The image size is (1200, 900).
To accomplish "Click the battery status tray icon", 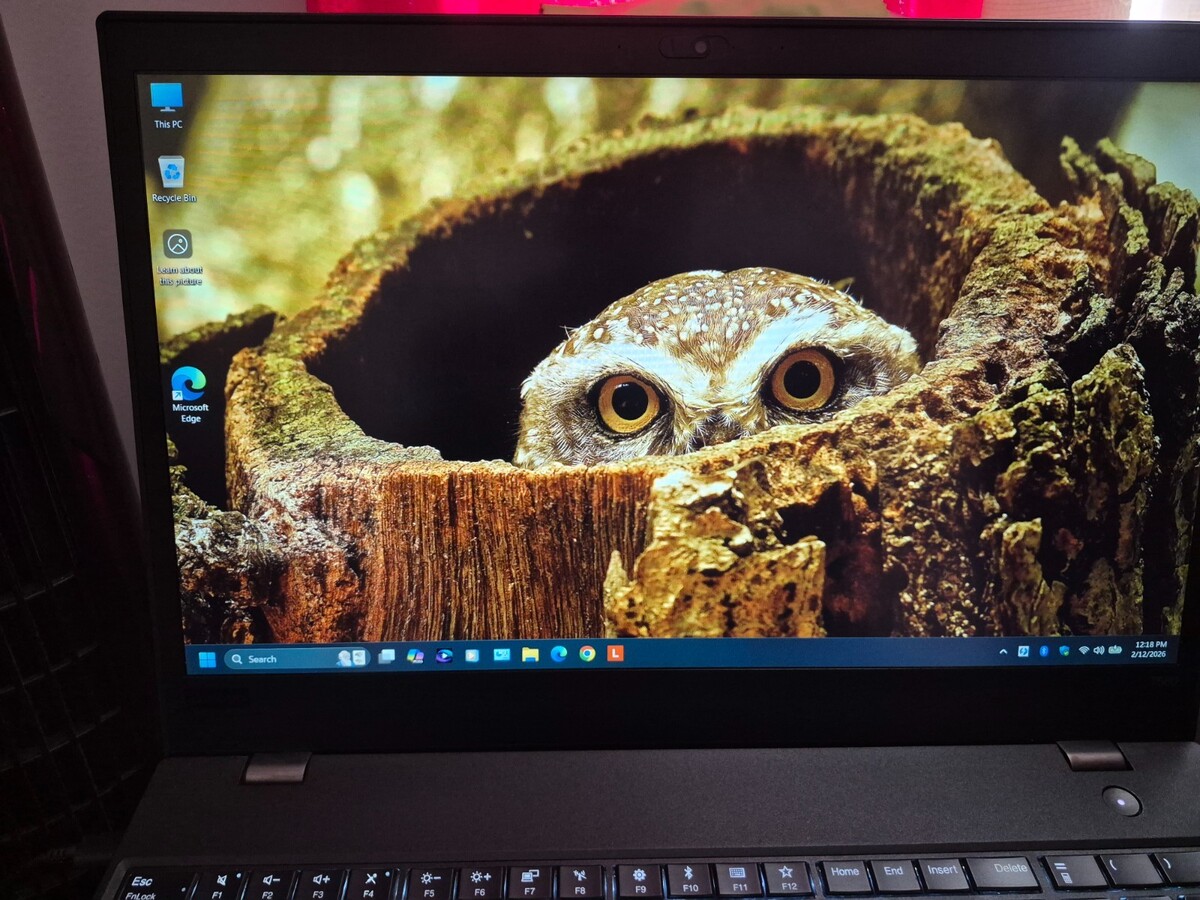I will (x=1115, y=651).
